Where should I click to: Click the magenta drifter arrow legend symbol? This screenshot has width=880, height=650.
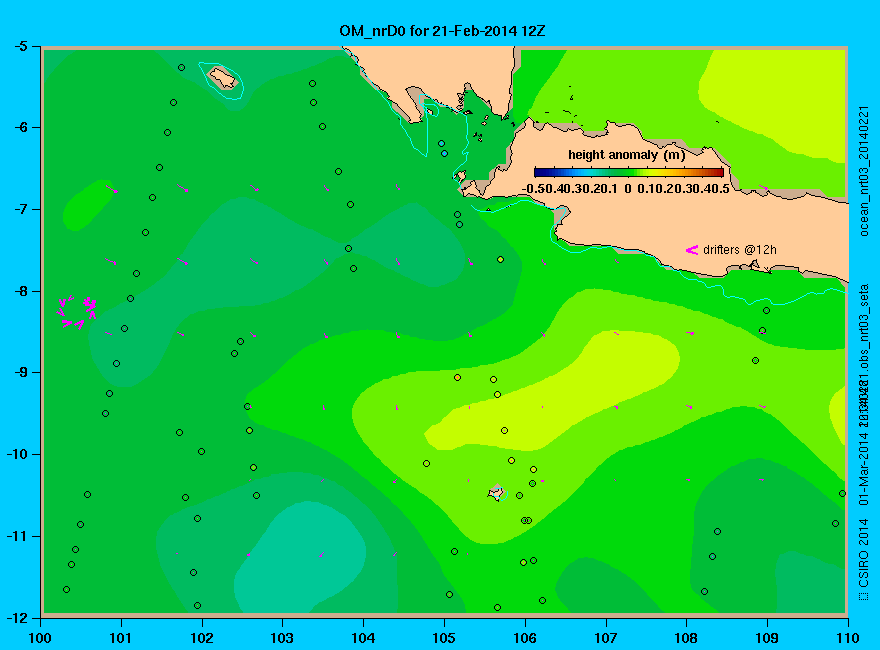(692, 250)
